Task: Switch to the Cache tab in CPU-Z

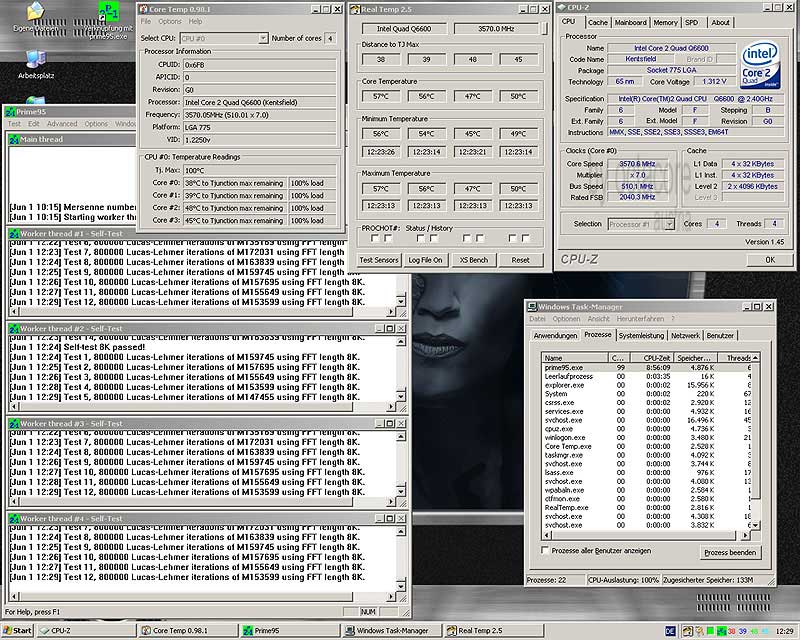Action: pyautogui.click(x=597, y=22)
